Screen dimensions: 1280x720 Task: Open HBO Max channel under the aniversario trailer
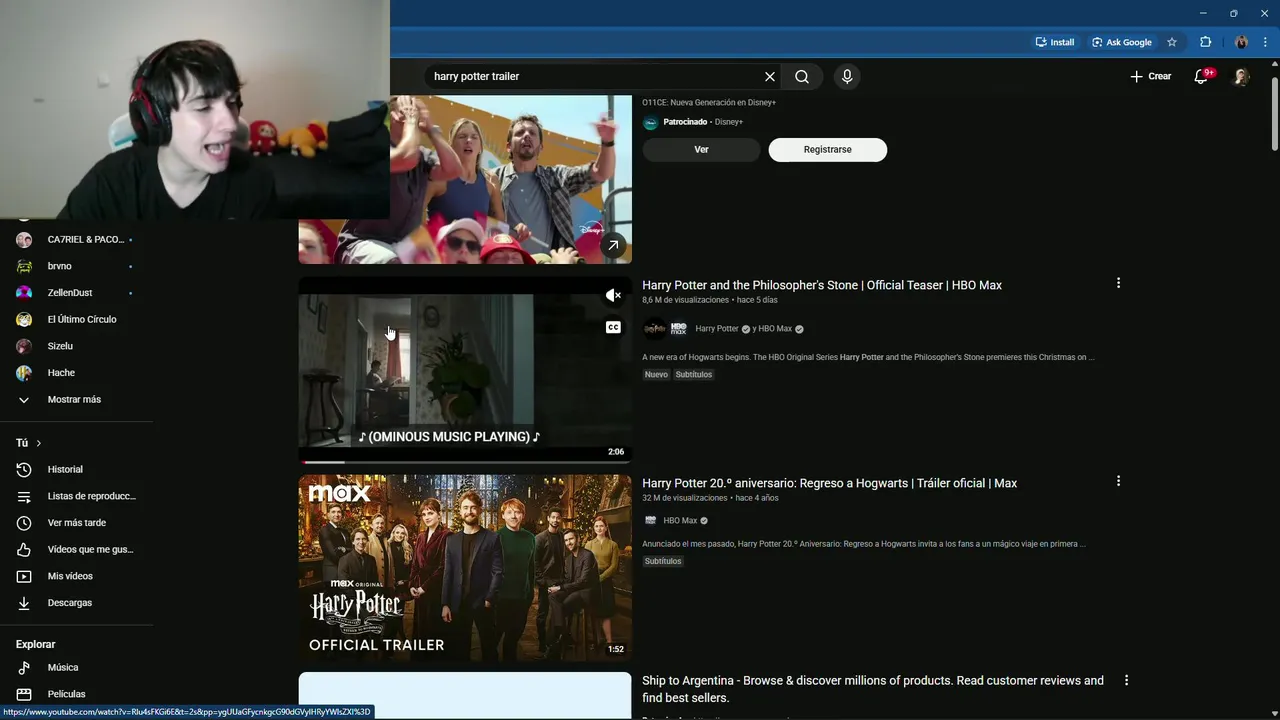pos(680,520)
